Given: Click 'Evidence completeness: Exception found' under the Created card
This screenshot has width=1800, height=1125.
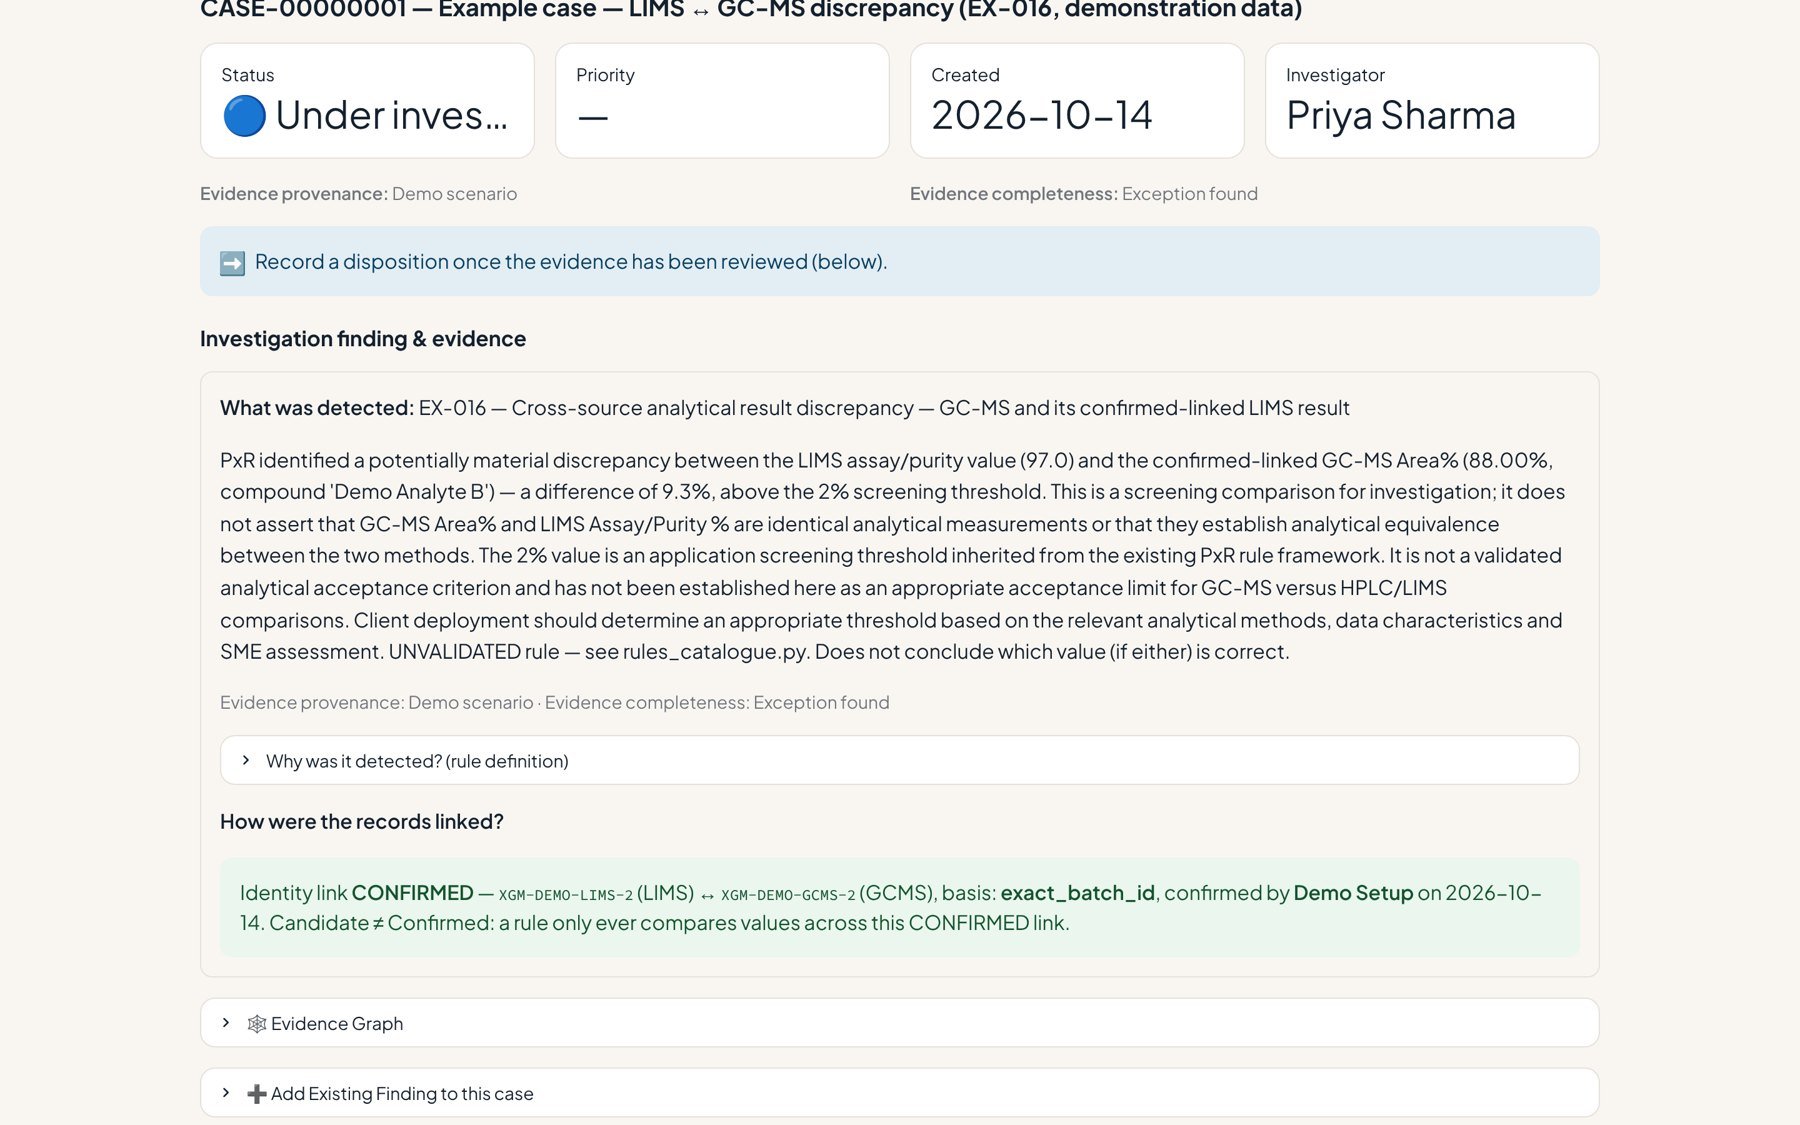Looking at the screenshot, I should [1084, 194].
